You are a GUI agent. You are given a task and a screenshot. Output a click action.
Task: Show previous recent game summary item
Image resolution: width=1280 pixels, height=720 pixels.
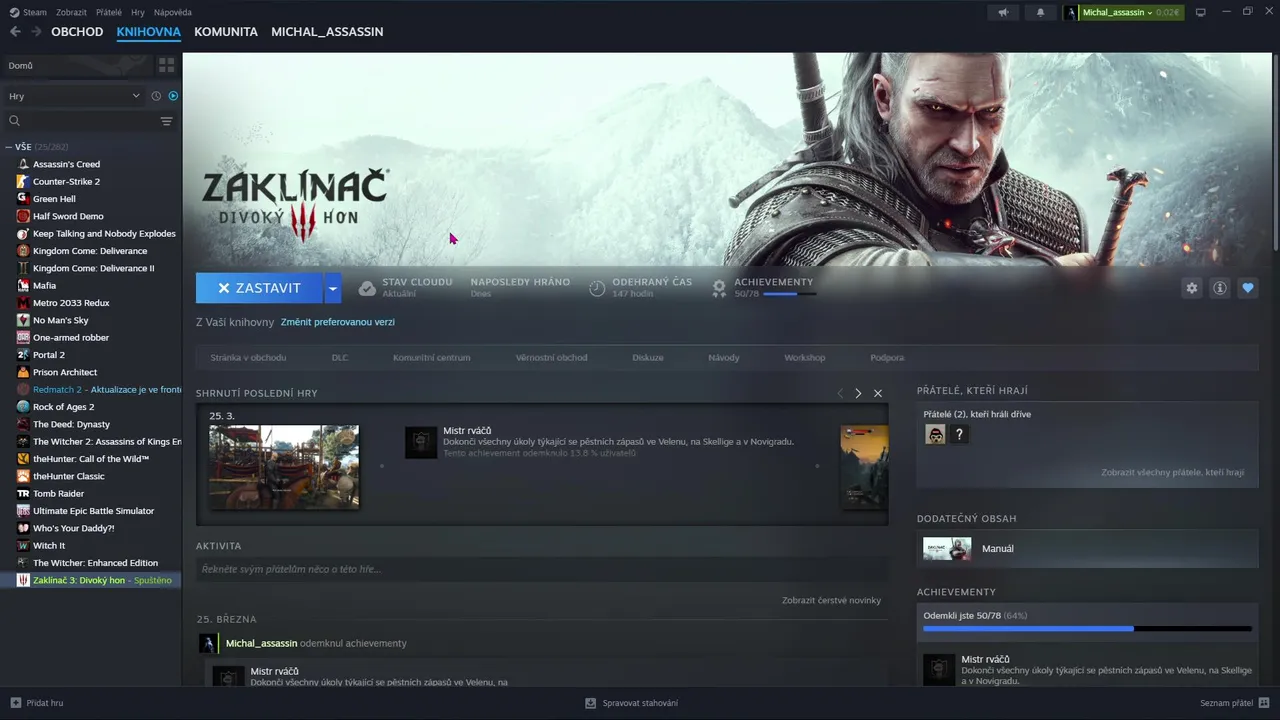pyautogui.click(x=840, y=393)
